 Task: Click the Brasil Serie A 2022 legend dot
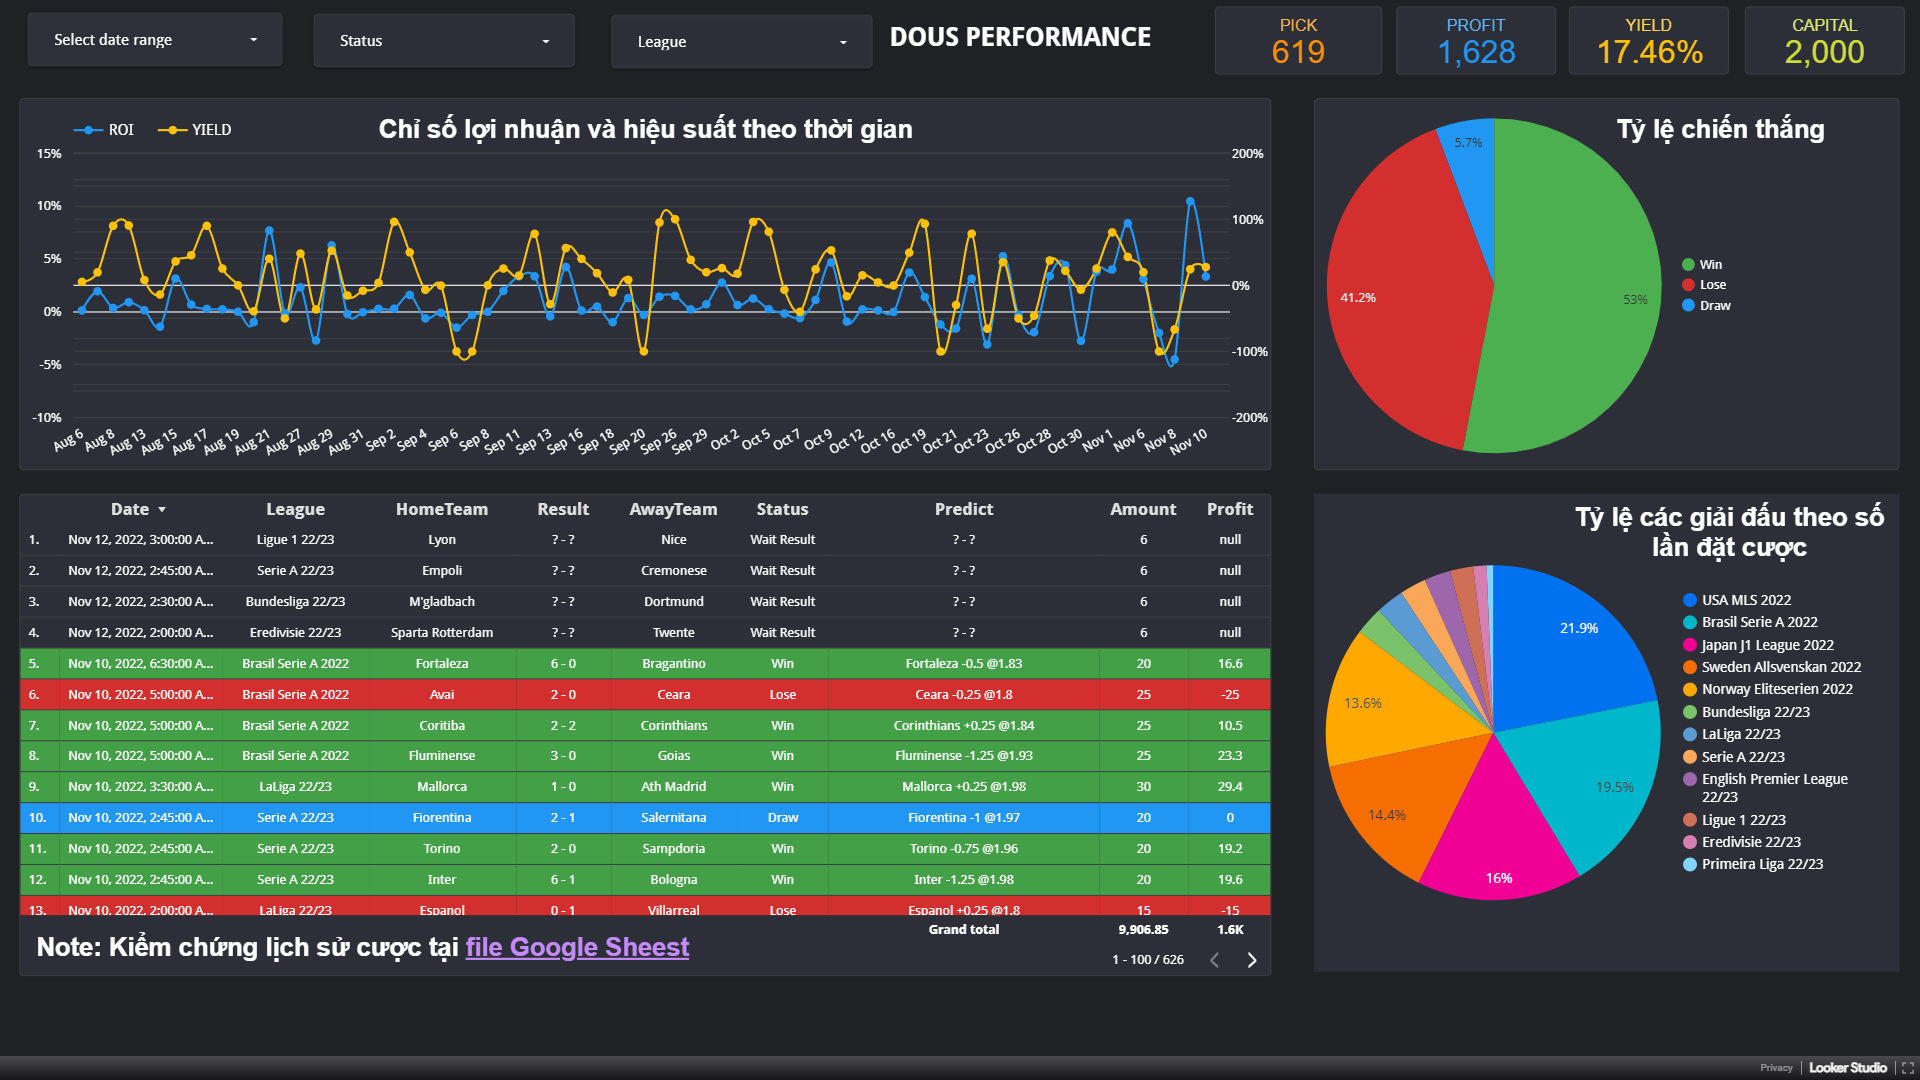1690,622
